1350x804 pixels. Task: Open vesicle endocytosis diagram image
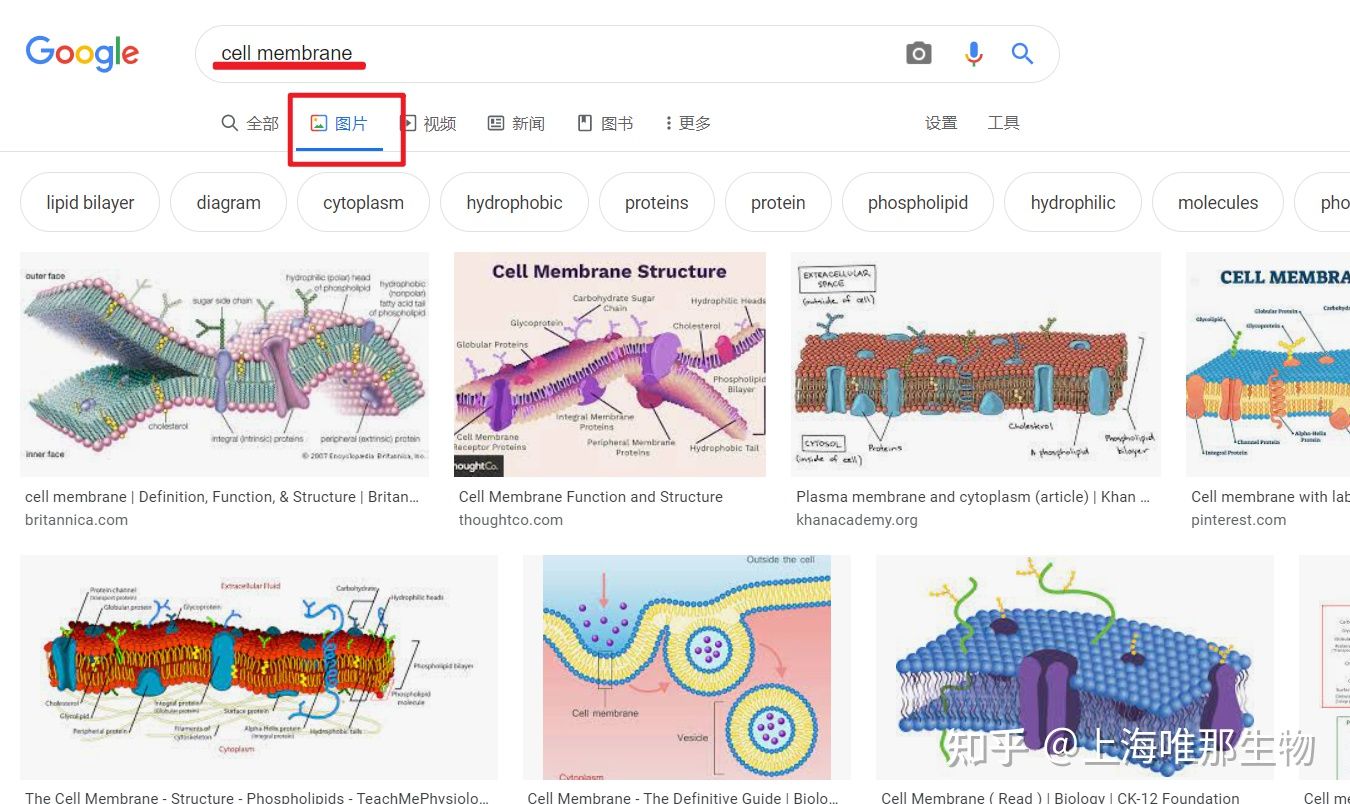tap(687, 667)
